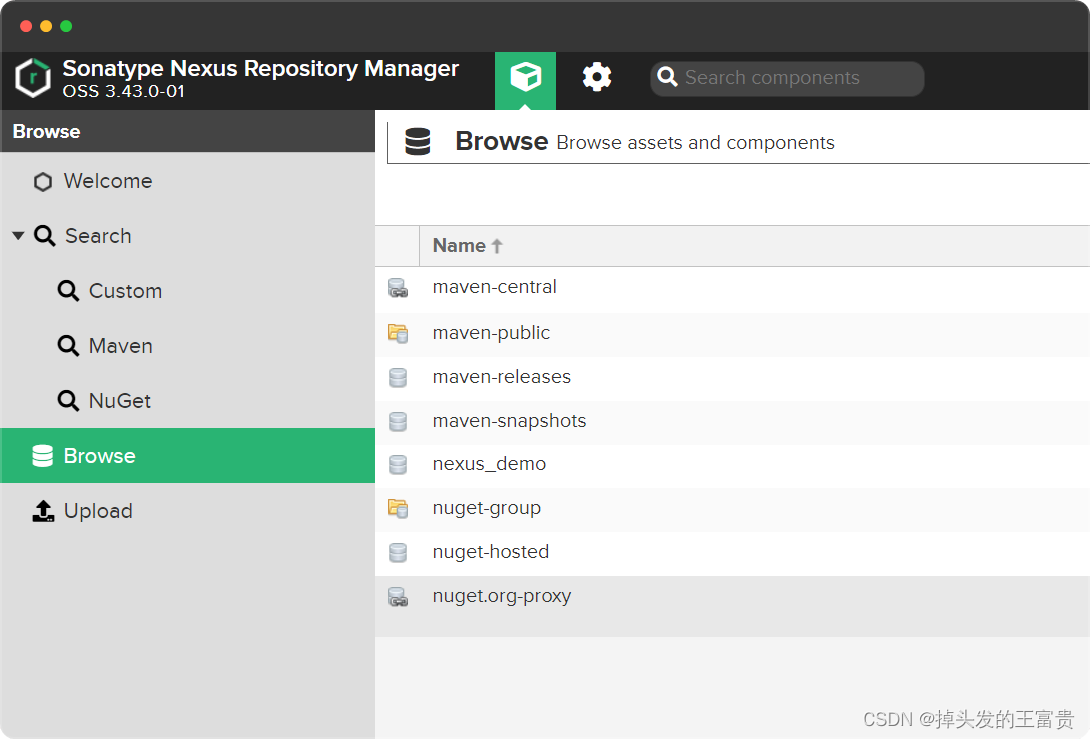Collapse the Search tree node arrow

pyautogui.click(x=19, y=236)
